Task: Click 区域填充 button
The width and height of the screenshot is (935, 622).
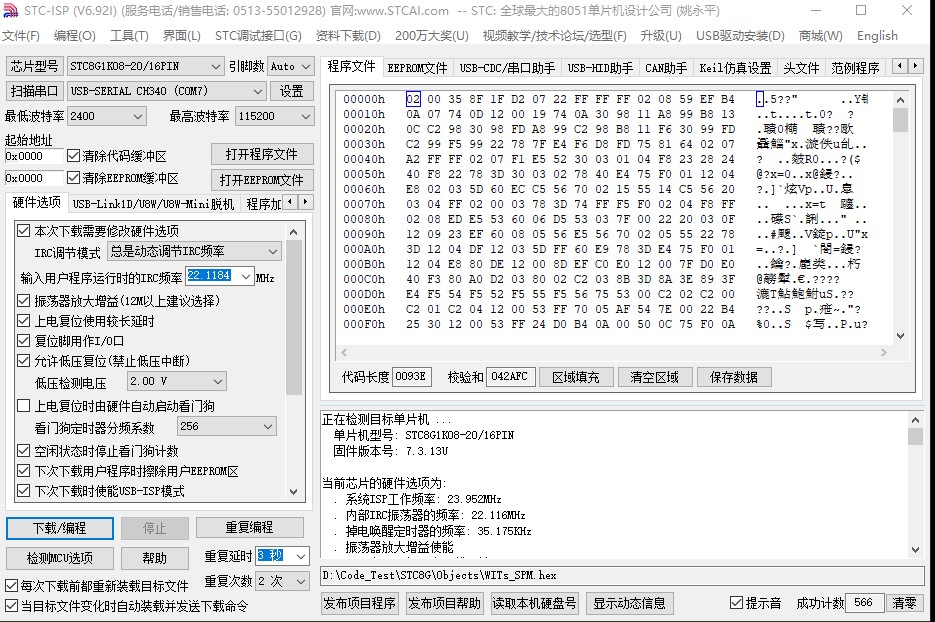Action: click(x=575, y=377)
